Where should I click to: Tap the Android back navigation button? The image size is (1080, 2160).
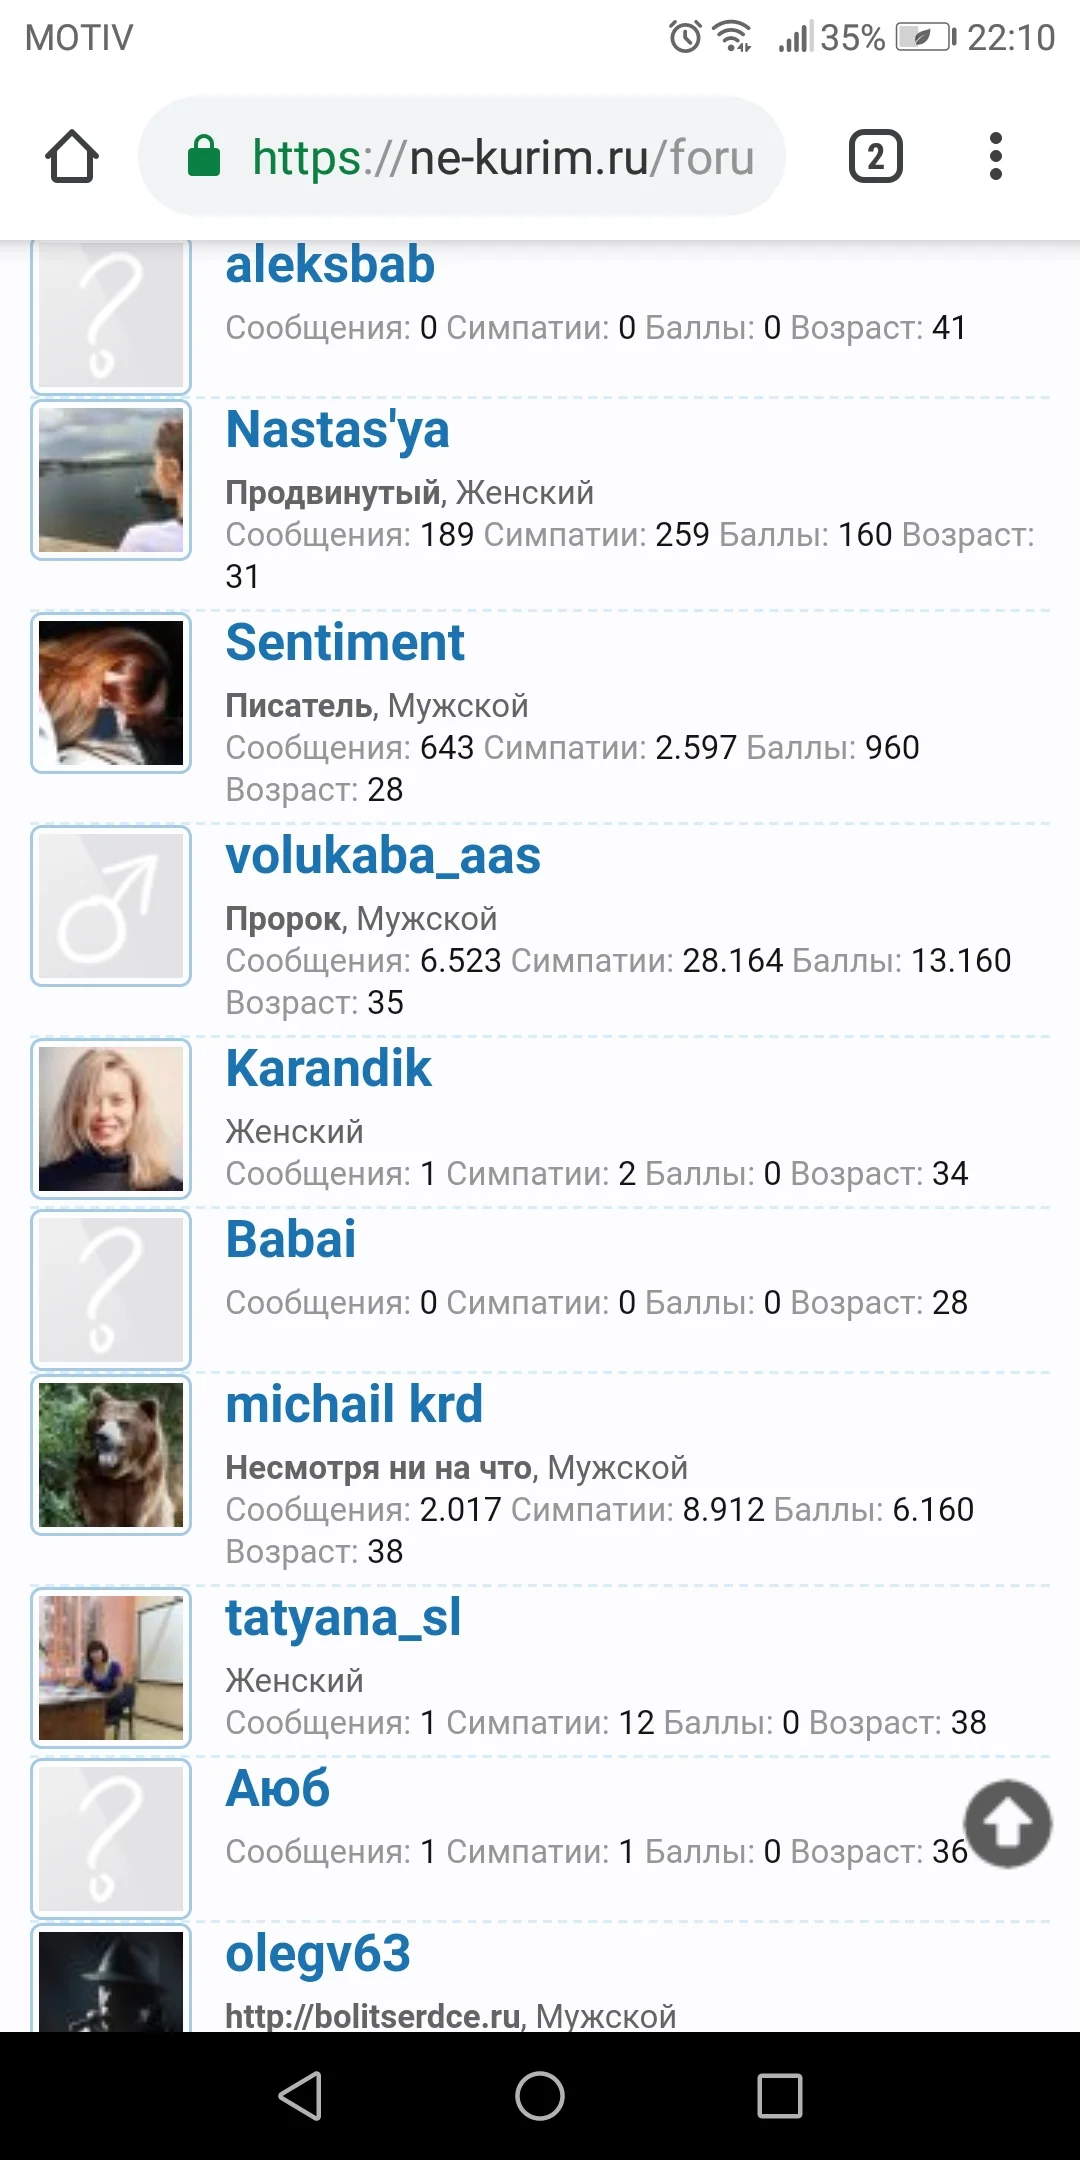pos(300,2095)
